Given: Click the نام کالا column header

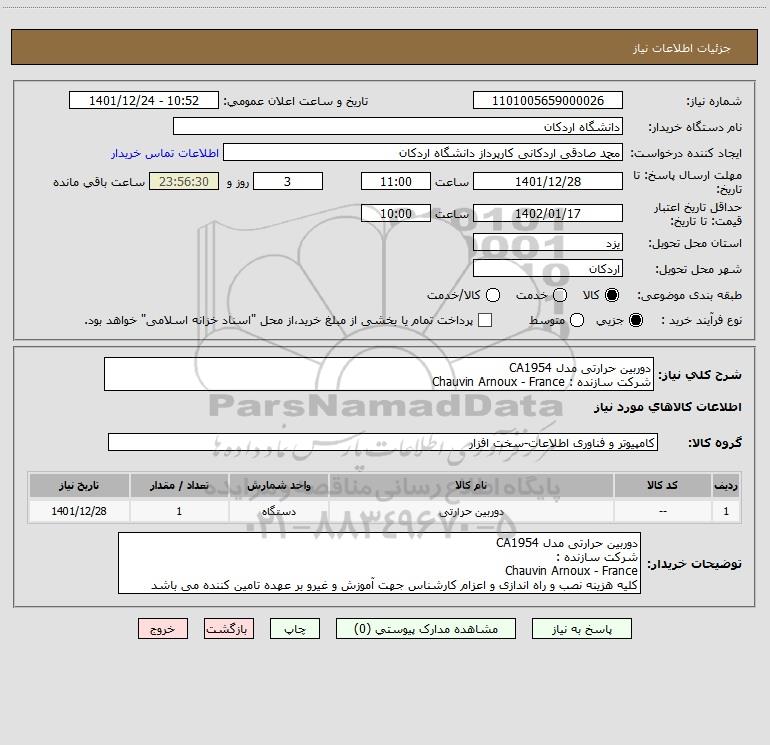Looking at the screenshot, I should click(471, 485).
